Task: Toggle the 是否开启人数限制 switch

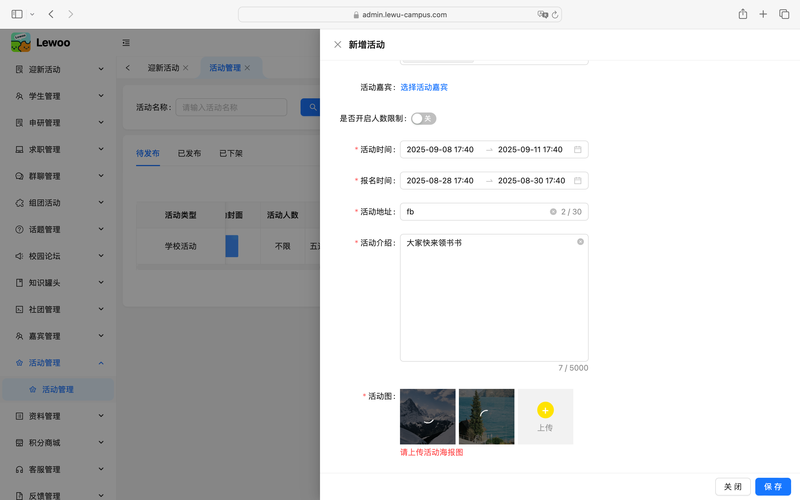Action: click(423, 119)
